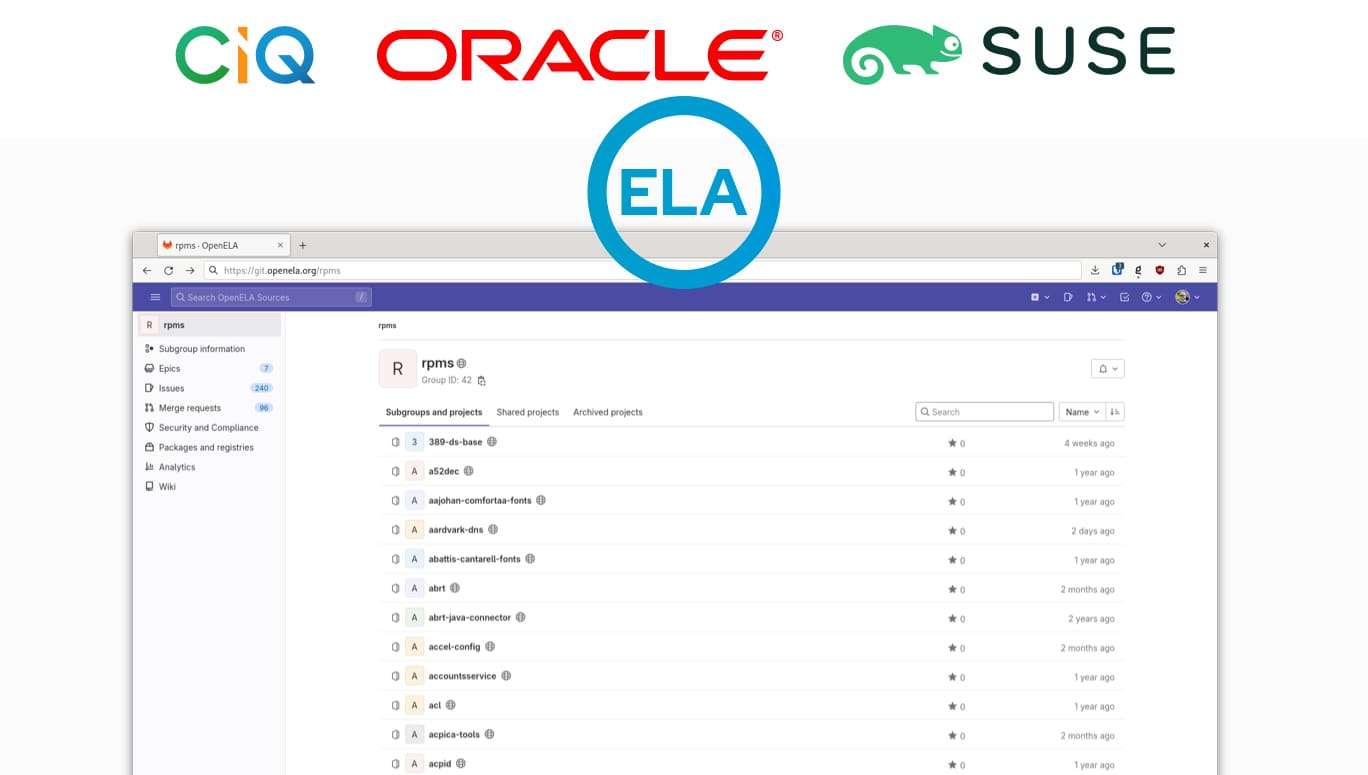Viewport: 1368px width, 775px height.
Task: Switch to the Shared projects tab
Action: pyautogui.click(x=527, y=412)
